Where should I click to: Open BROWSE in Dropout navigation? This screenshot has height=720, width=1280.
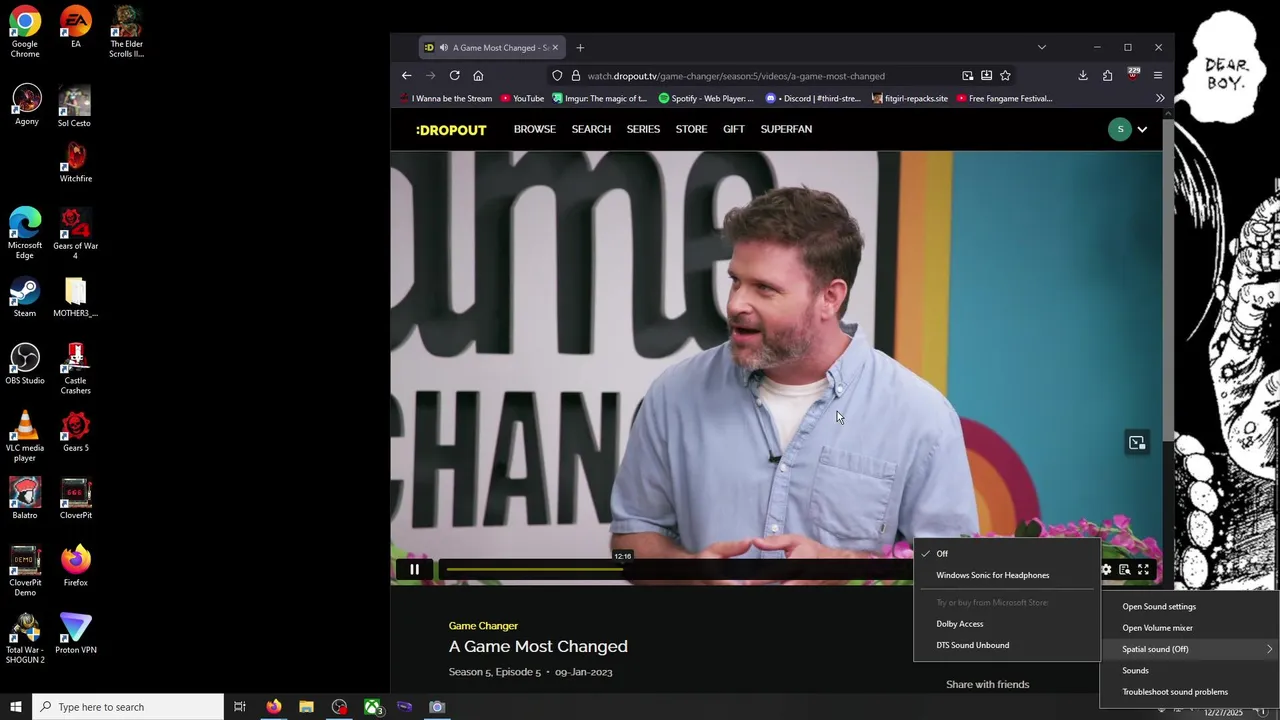click(x=535, y=129)
